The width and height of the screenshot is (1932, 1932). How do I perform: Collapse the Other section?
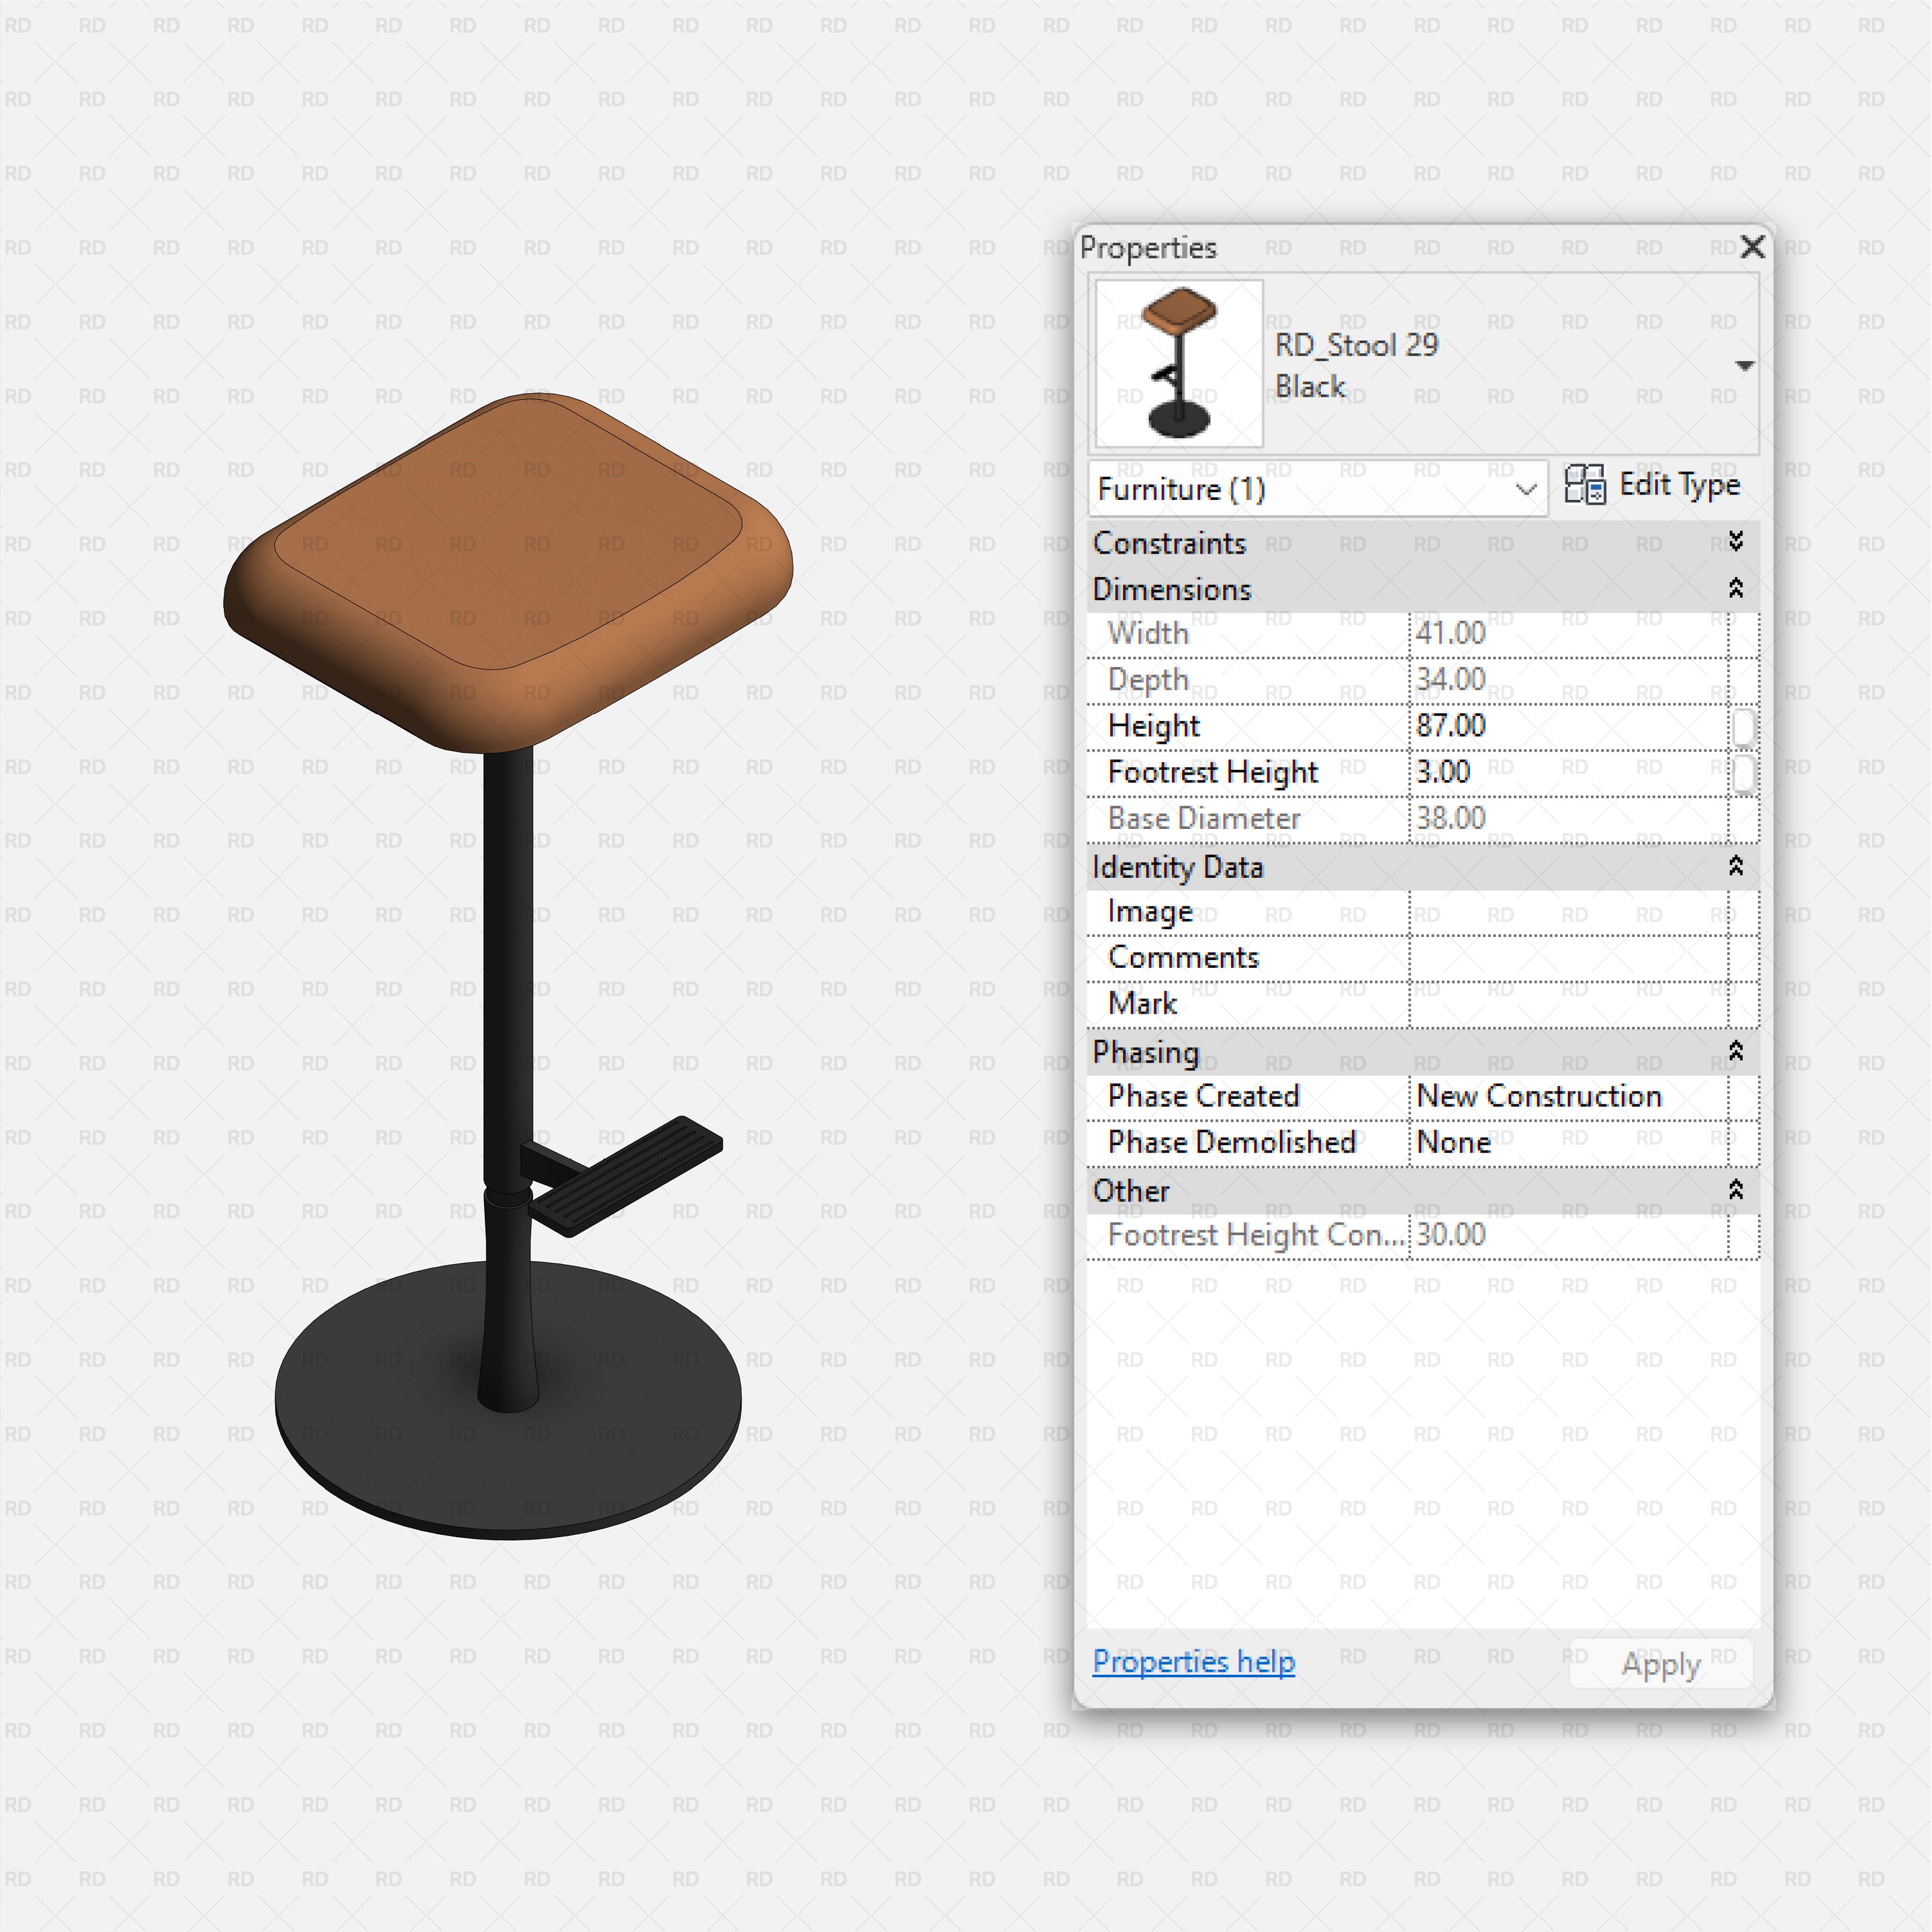1737,1191
